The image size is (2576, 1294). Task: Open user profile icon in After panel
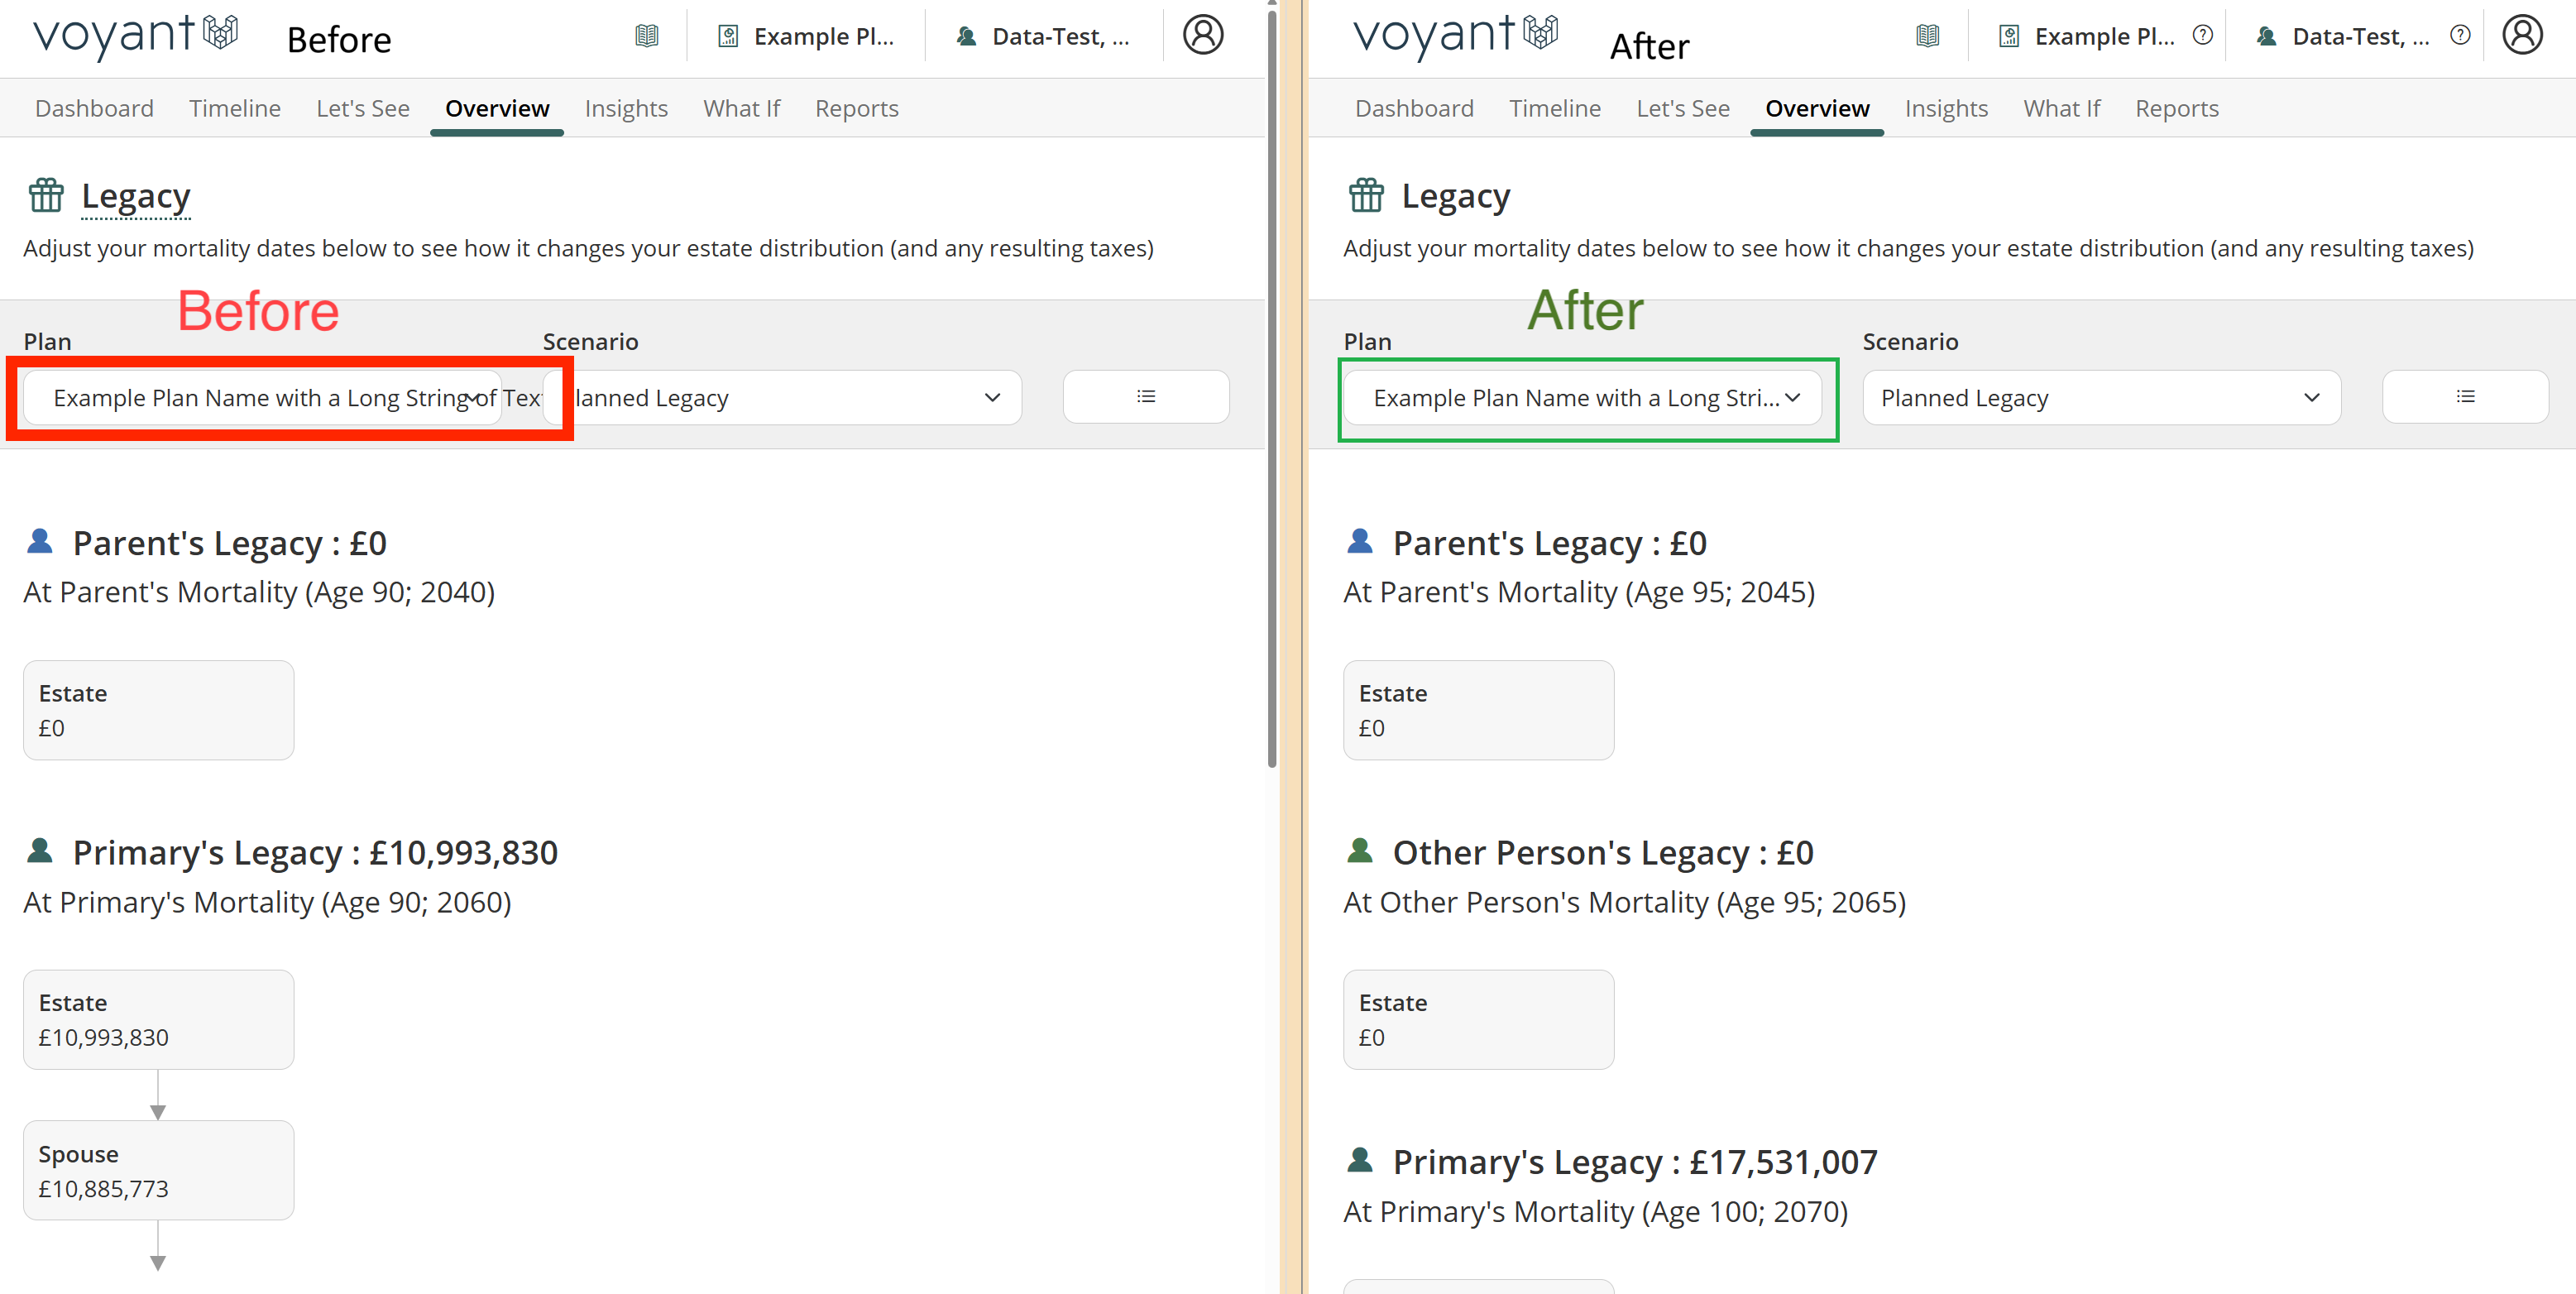(2521, 35)
